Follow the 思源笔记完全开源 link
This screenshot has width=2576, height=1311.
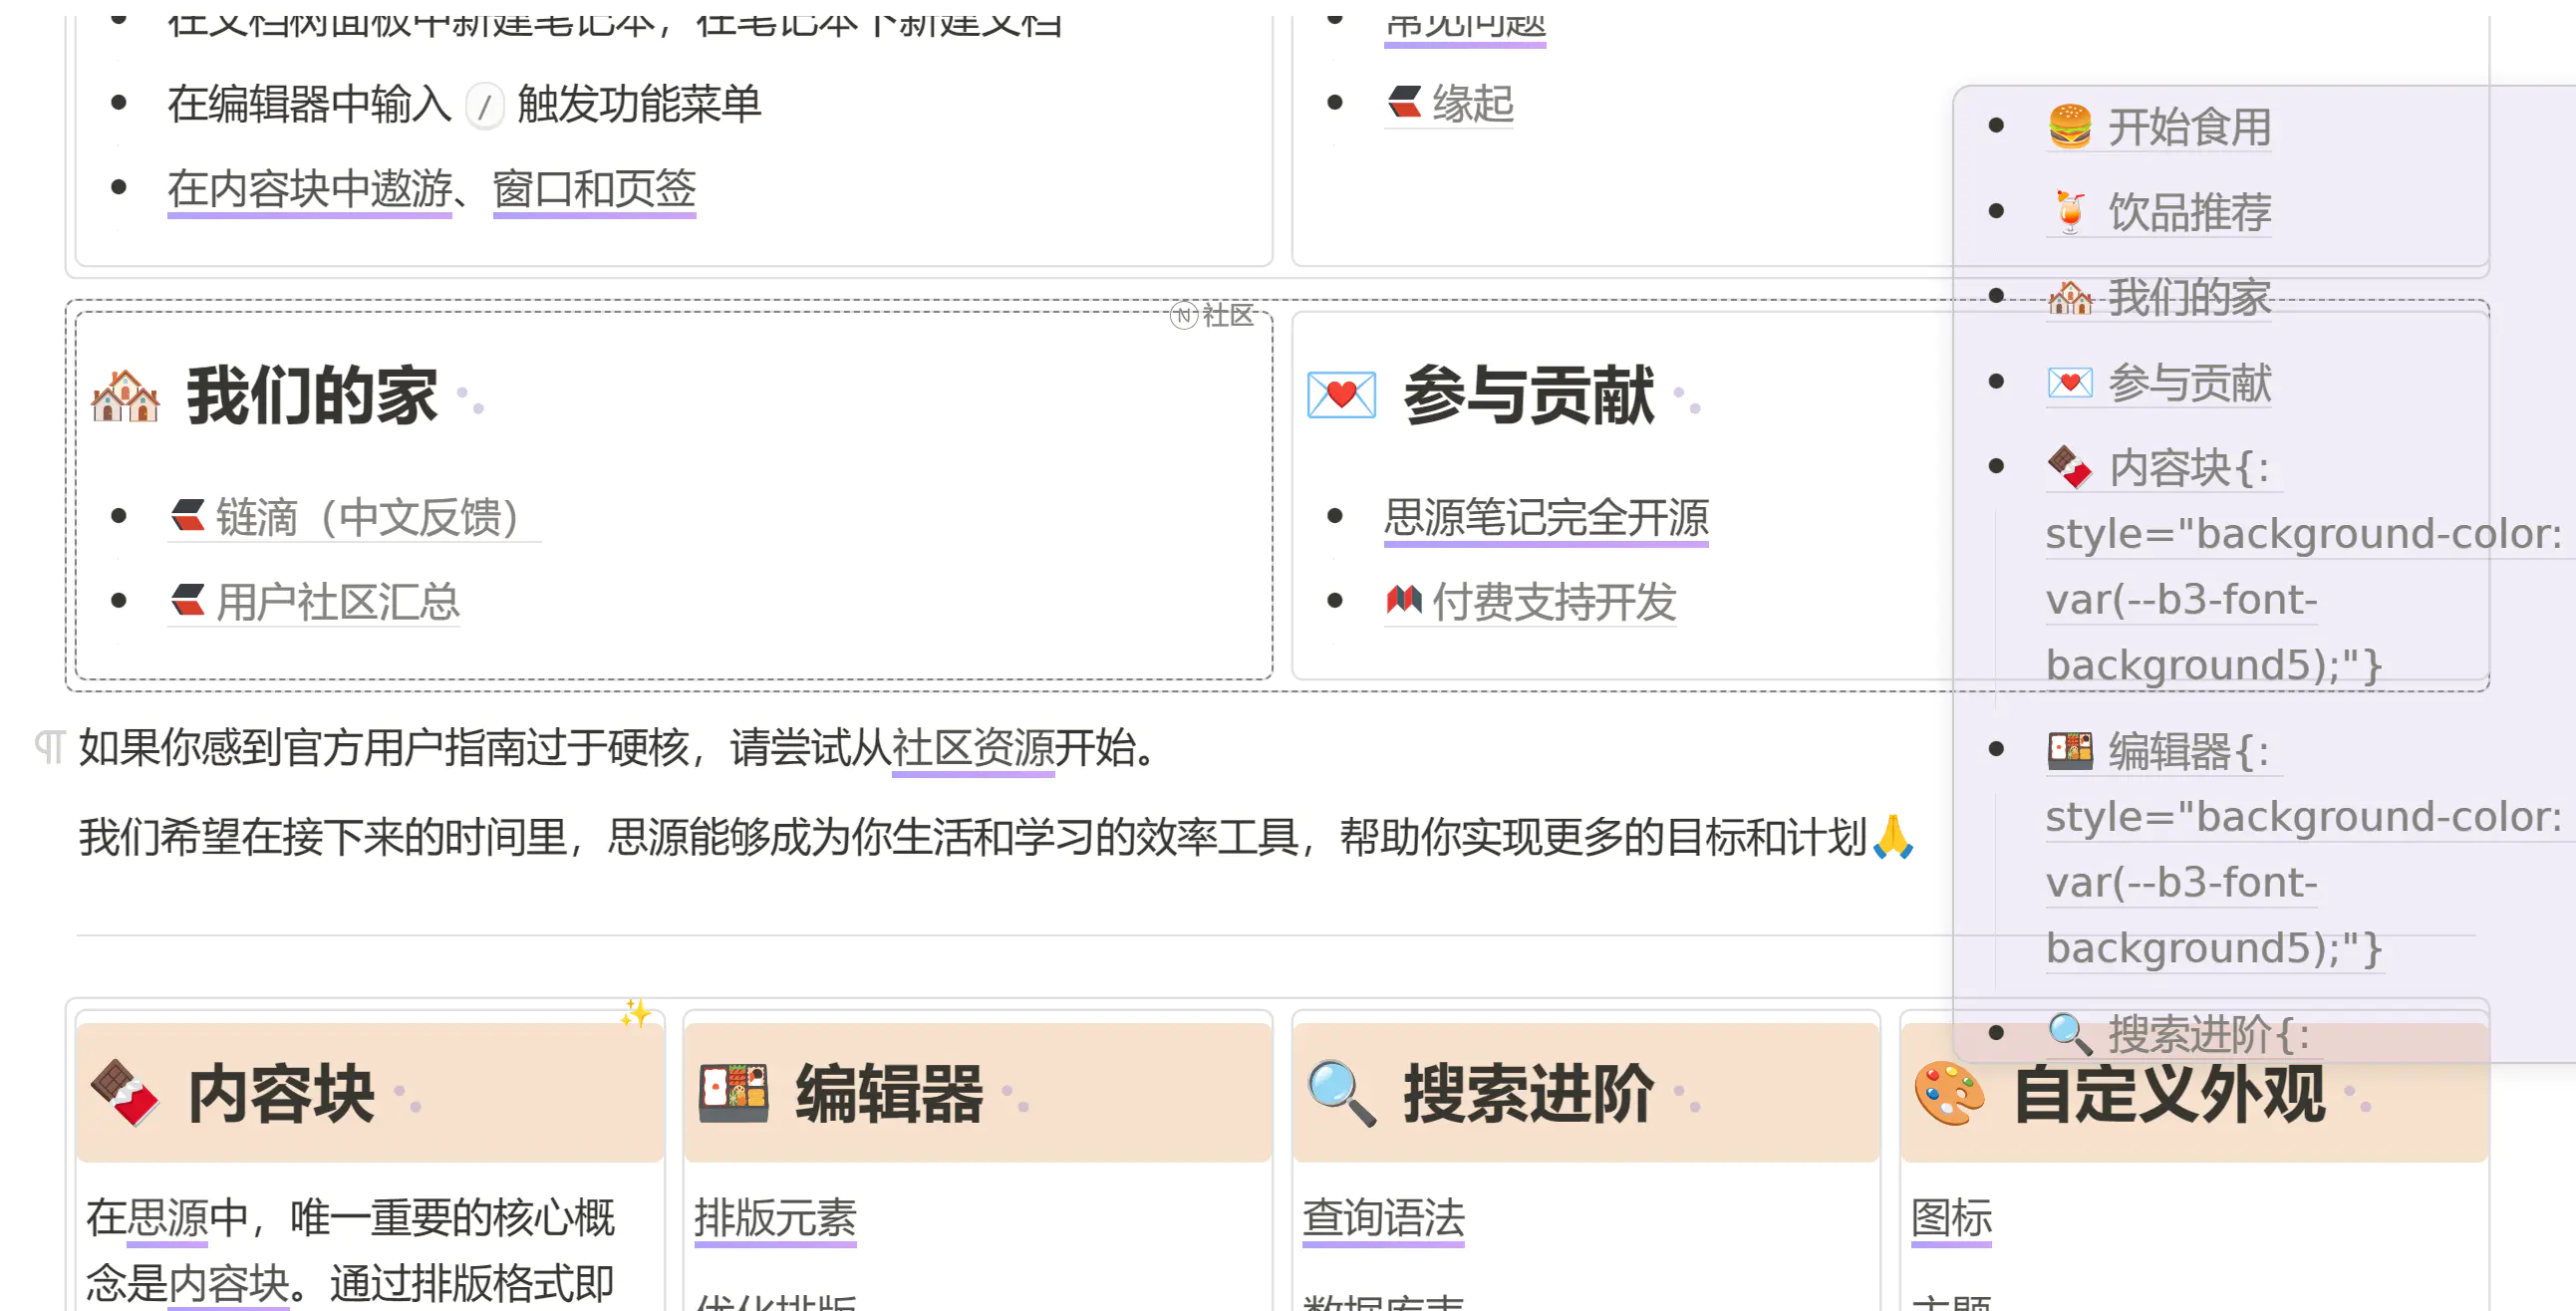coord(1545,518)
